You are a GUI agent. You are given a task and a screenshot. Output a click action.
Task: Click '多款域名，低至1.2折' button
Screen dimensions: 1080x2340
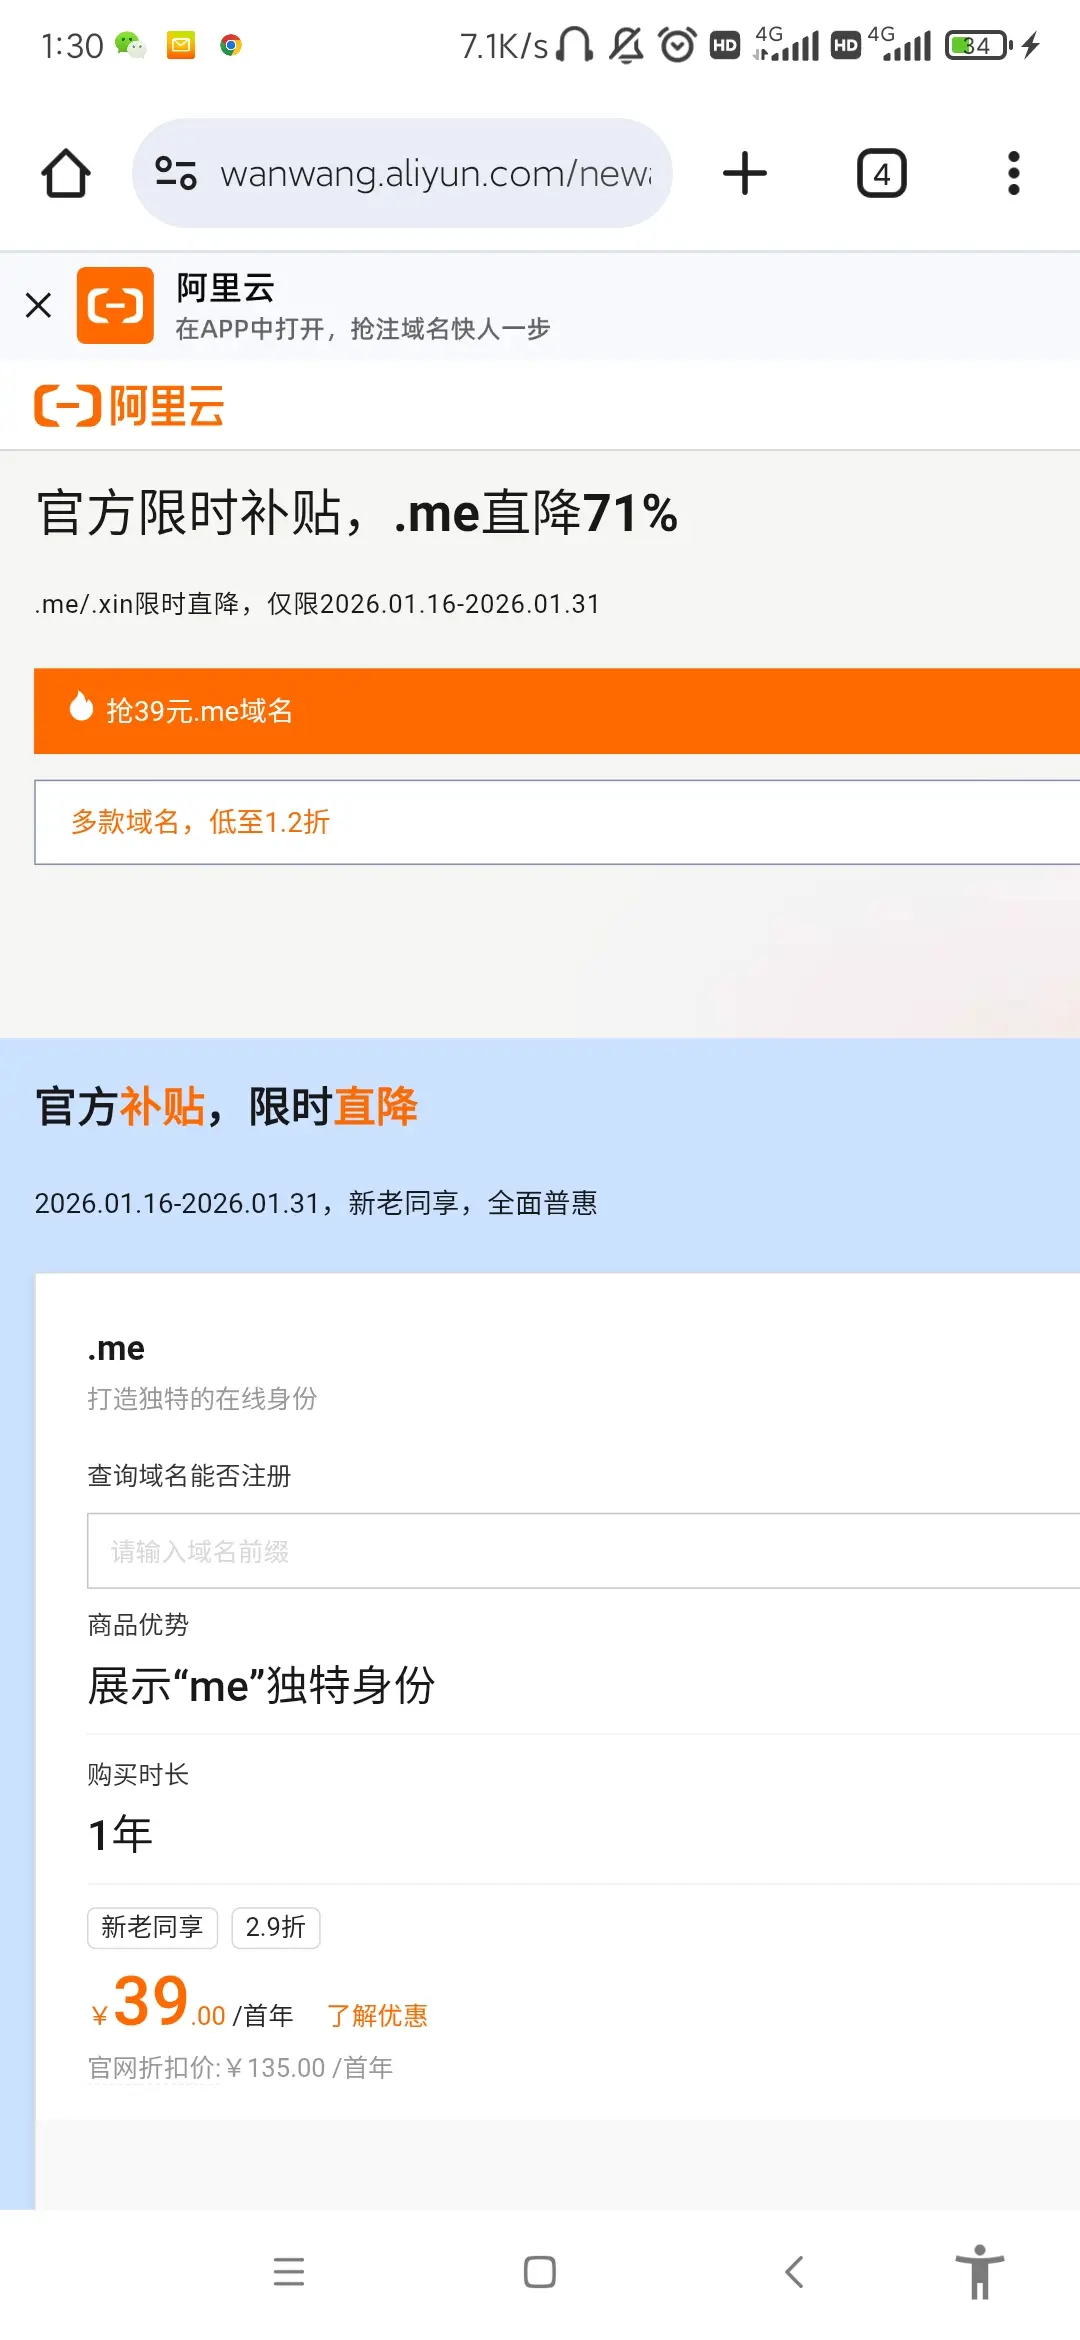click(557, 822)
